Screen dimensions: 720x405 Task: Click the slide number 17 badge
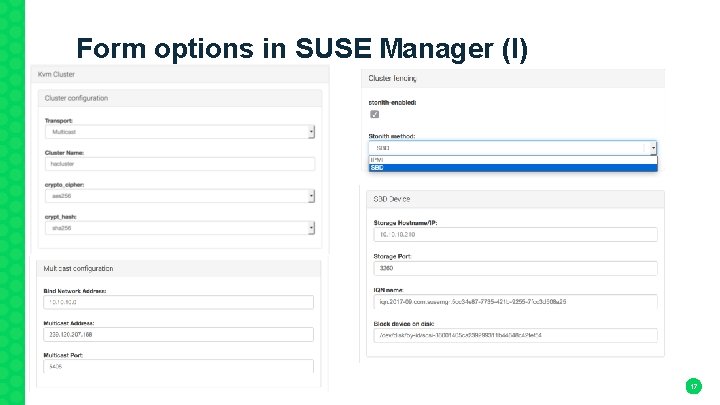pyautogui.click(x=692, y=385)
